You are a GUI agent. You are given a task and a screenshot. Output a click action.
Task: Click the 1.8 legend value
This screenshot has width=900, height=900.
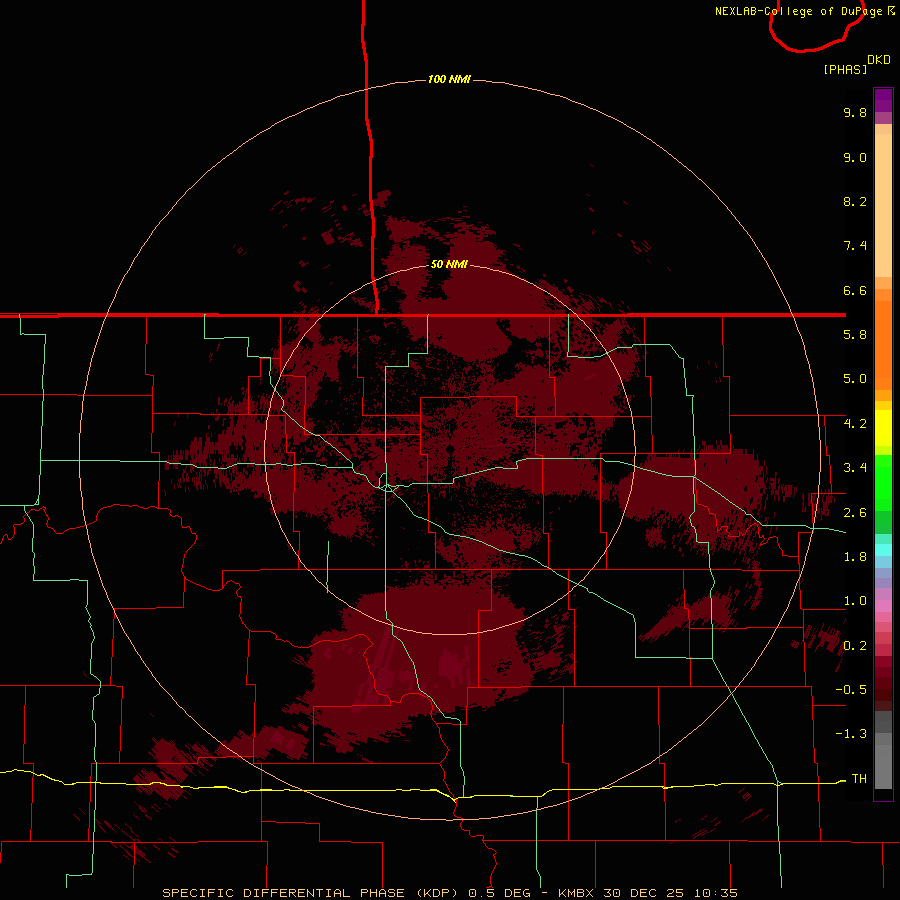coord(855,557)
